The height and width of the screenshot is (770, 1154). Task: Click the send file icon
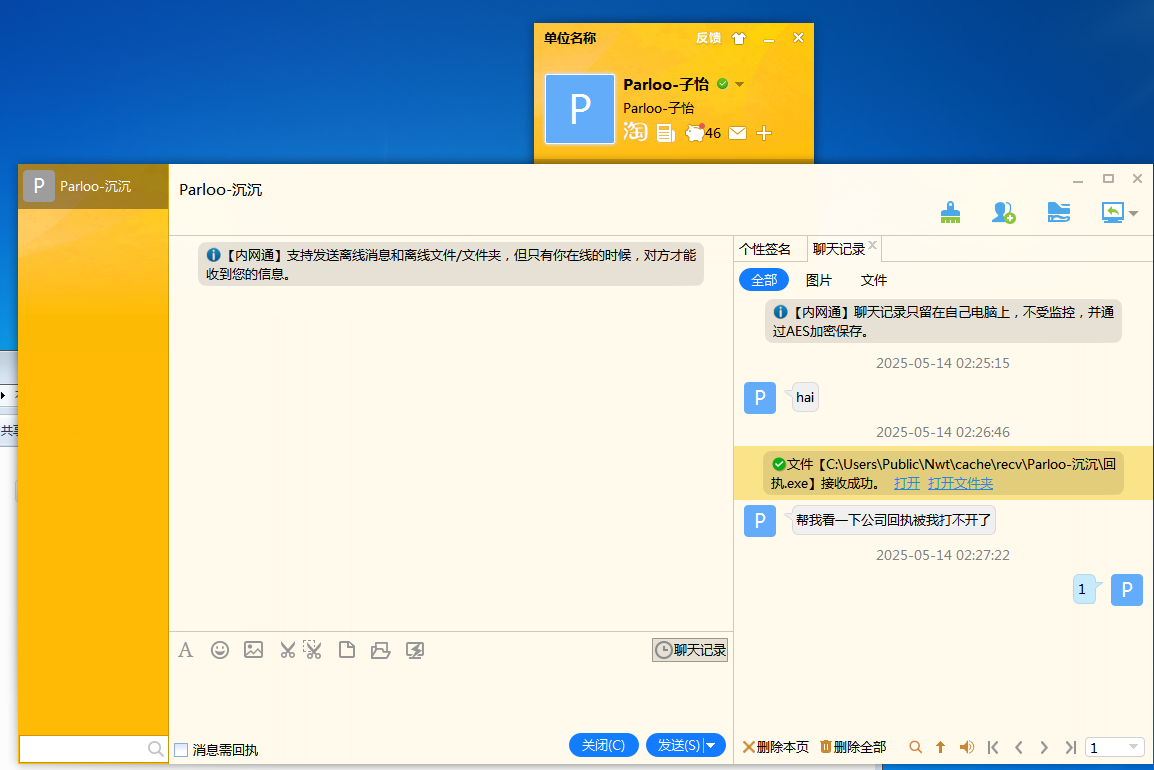[x=347, y=650]
